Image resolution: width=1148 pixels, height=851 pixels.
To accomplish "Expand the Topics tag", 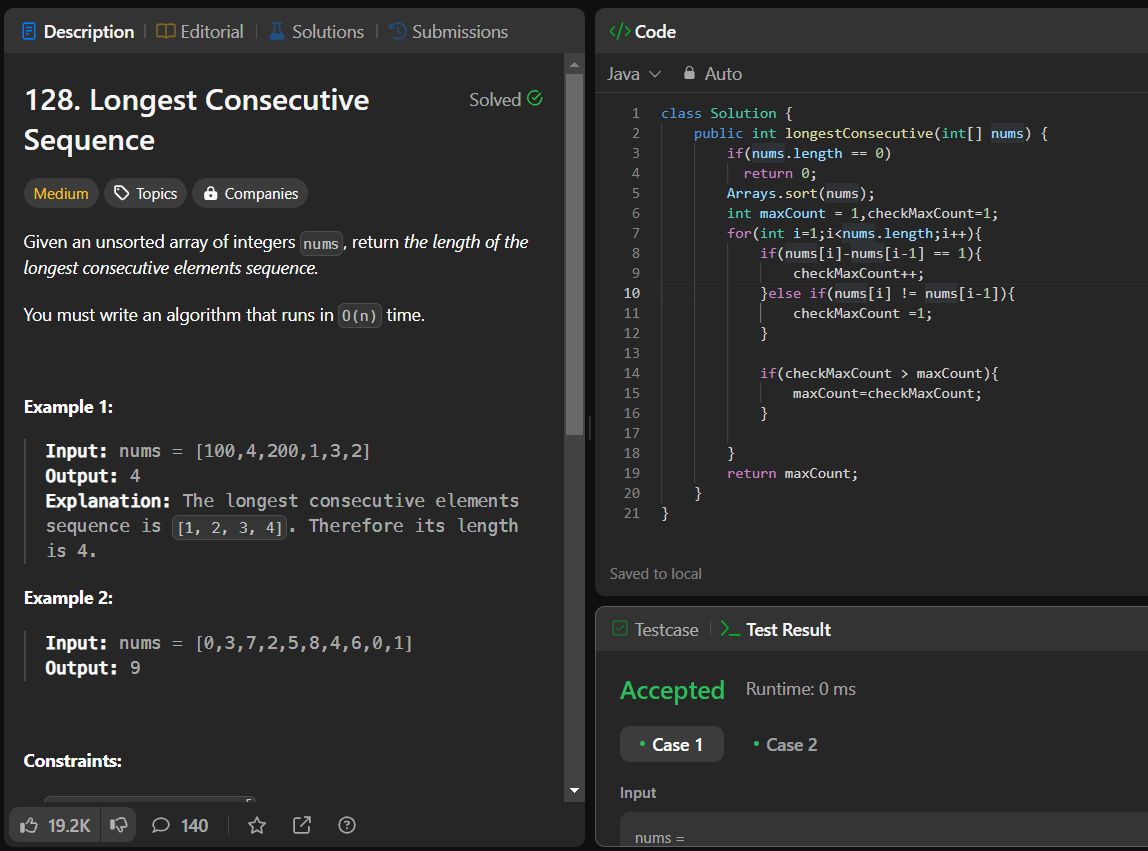I will (x=146, y=194).
